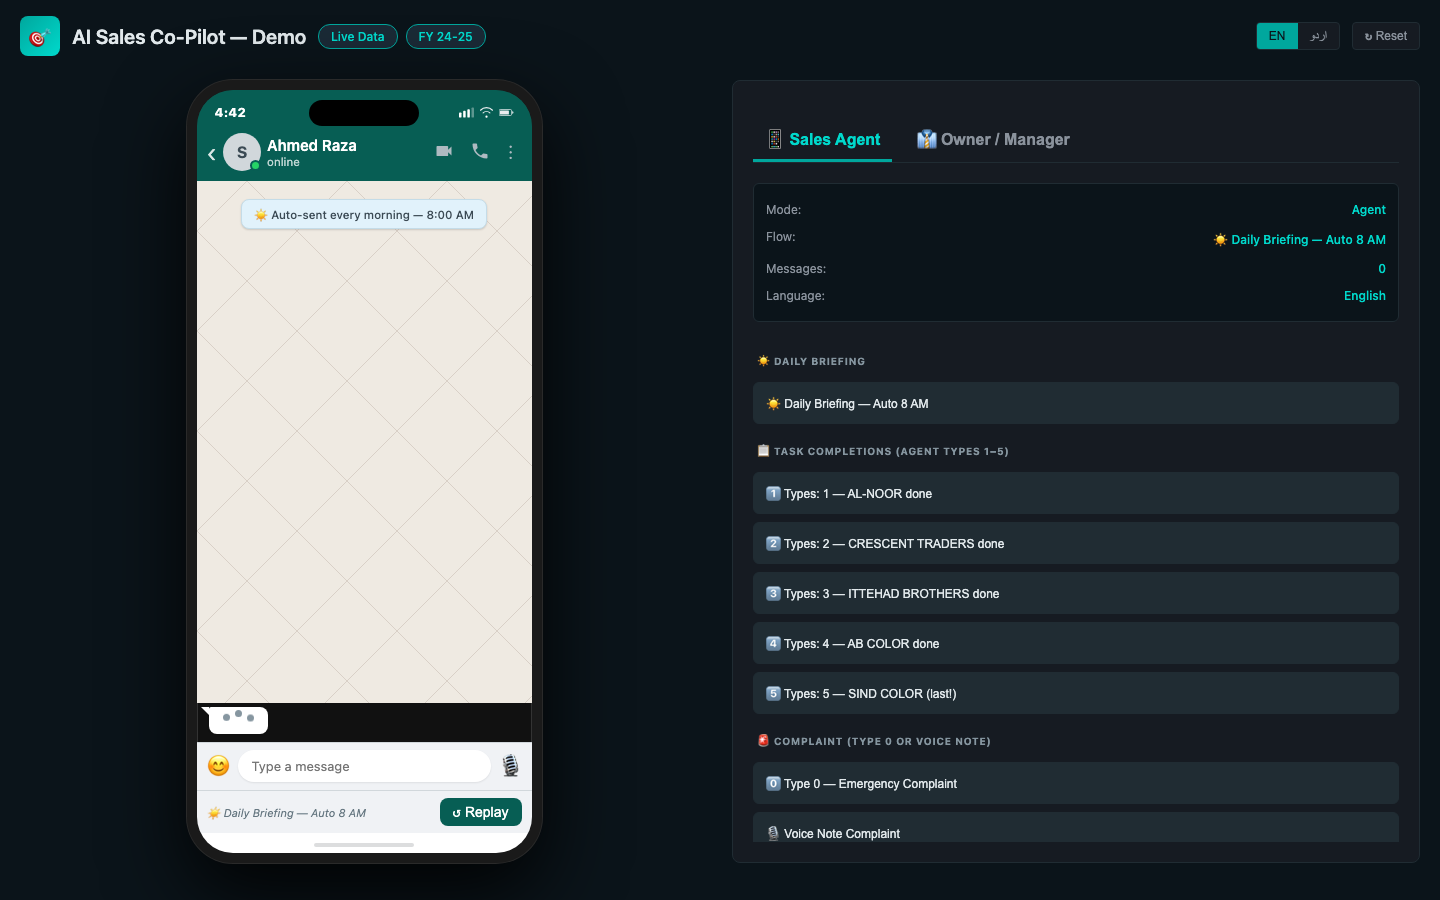Click the Live Data badge

[358, 37]
